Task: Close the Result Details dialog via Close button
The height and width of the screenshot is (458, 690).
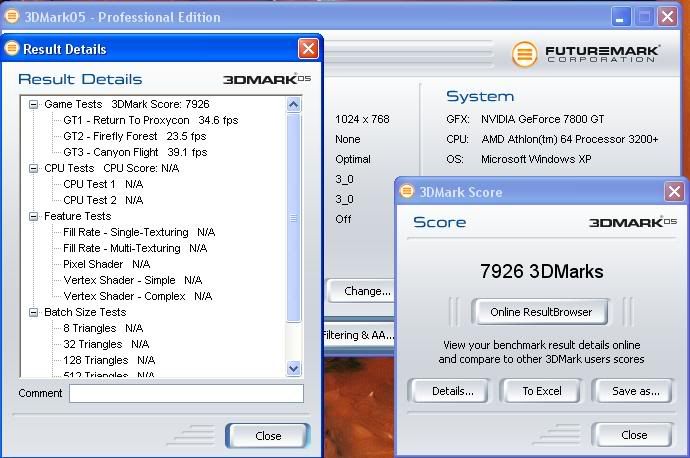Action: pos(268,436)
